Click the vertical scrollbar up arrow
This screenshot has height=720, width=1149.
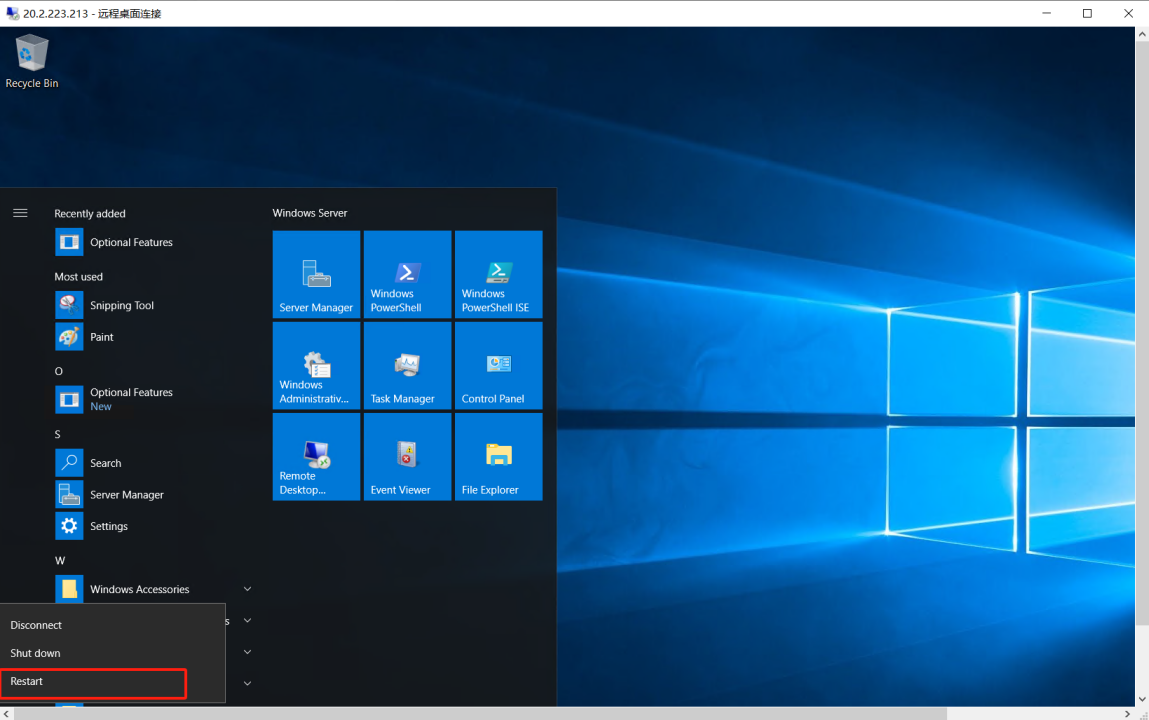(x=1142, y=34)
